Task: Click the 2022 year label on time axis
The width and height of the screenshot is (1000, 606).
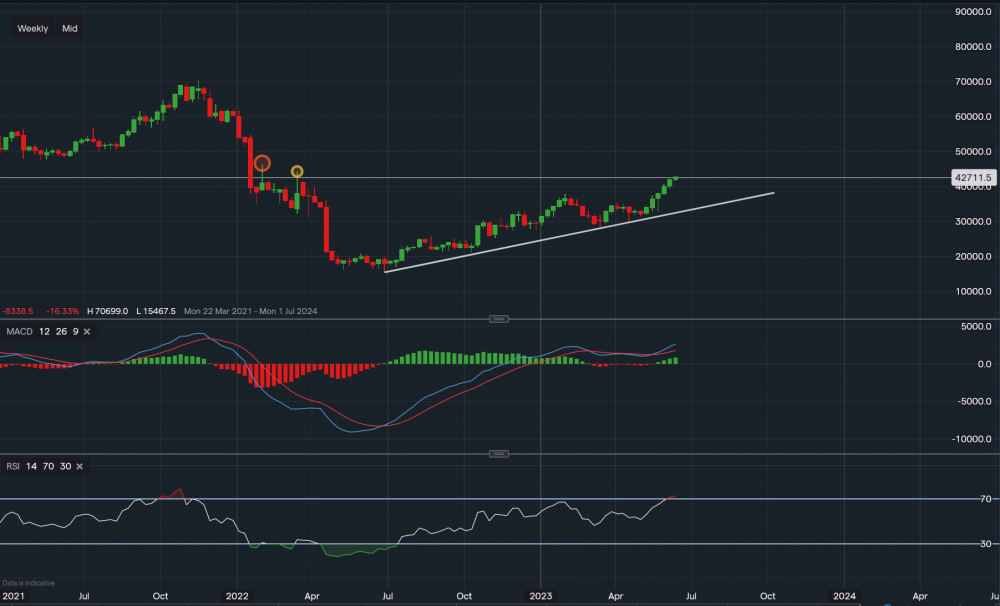Action: coord(237,594)
